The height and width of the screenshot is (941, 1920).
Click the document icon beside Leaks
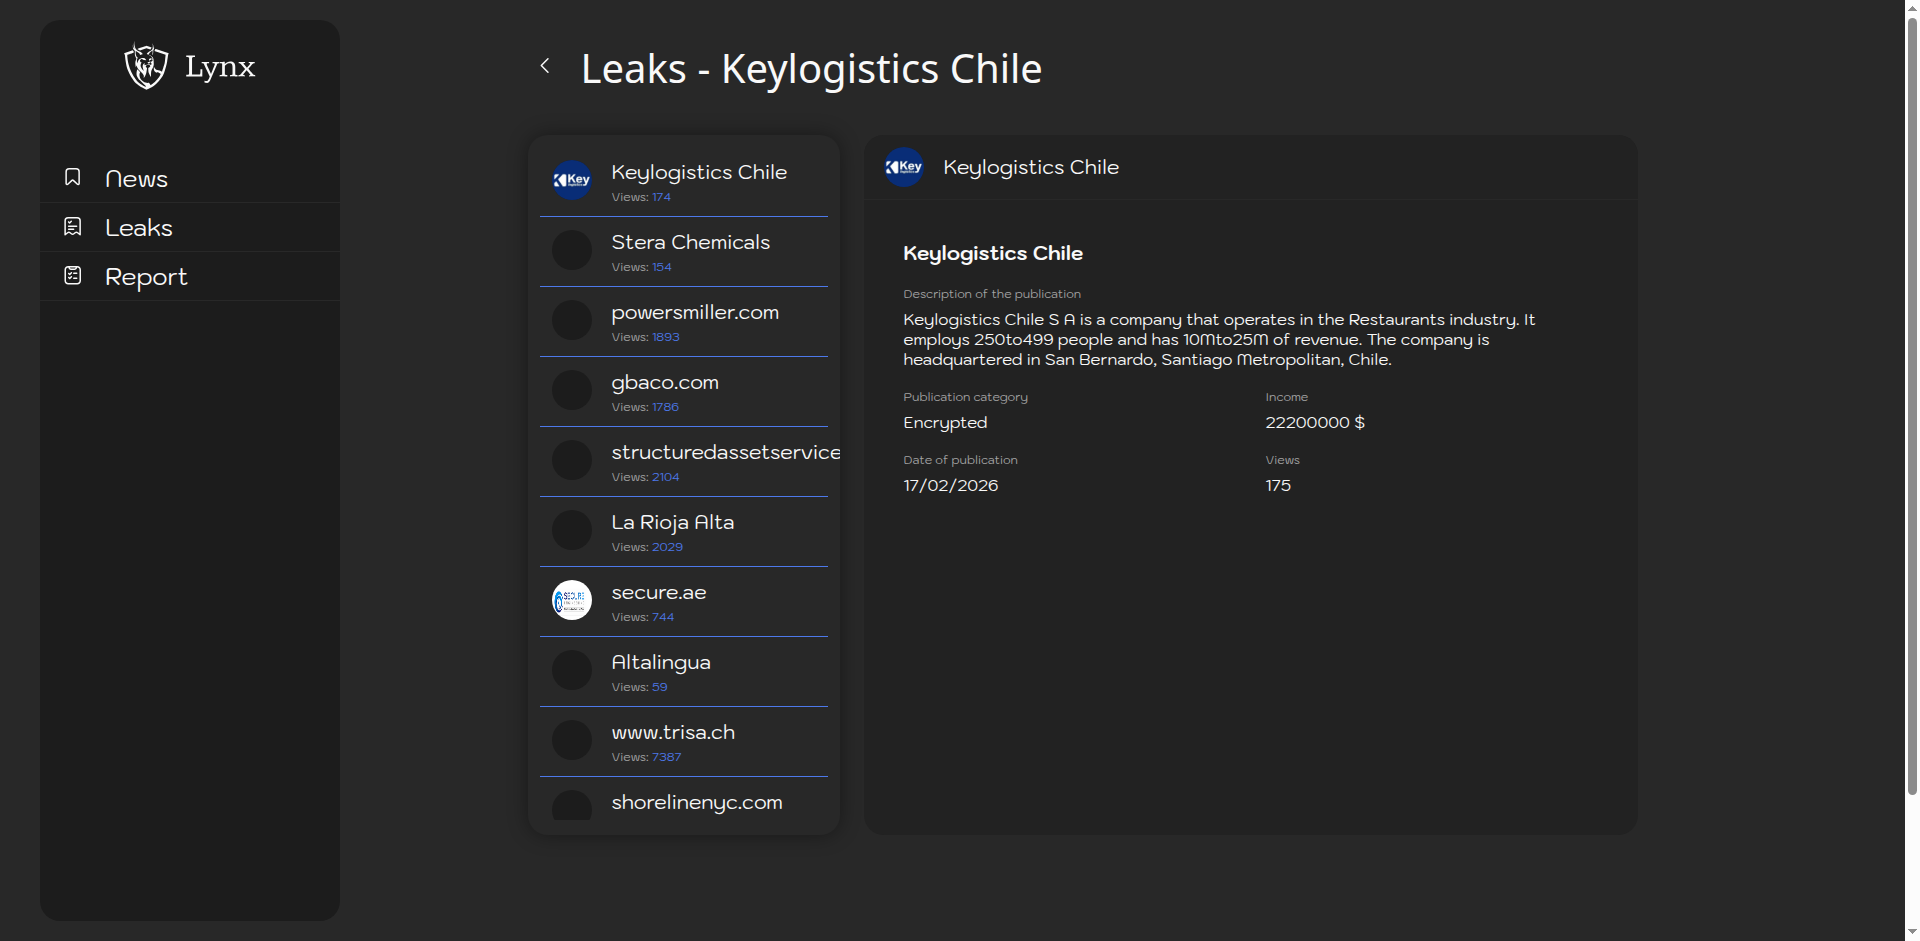[72, 226]
